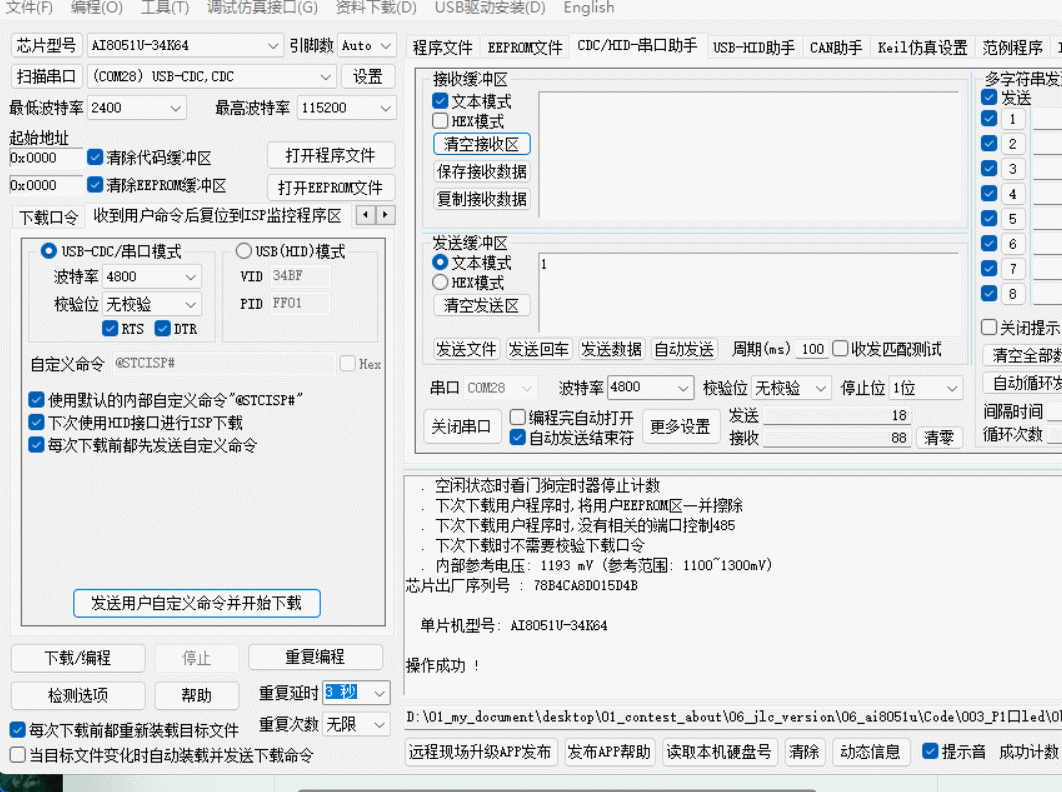Click 打开程序文件 button
The height and width of the screenshot is (792, 1062).
pos(331,156)
